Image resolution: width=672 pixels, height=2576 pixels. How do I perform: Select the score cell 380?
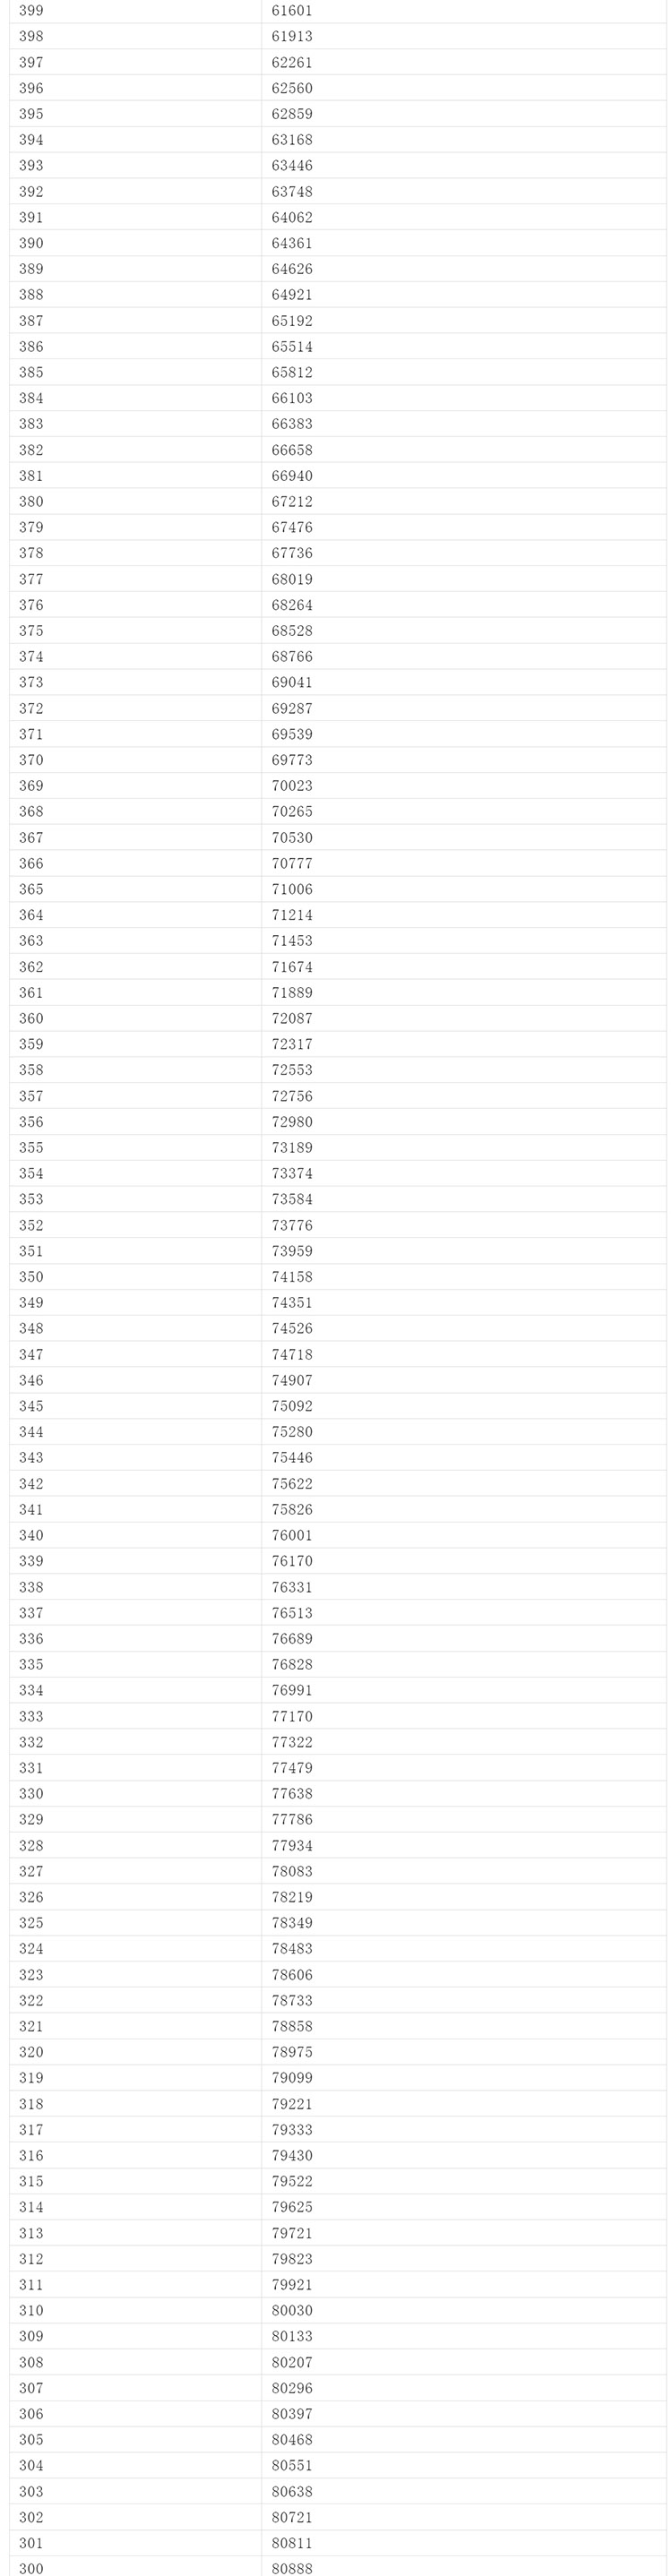(x=31, y=502)
